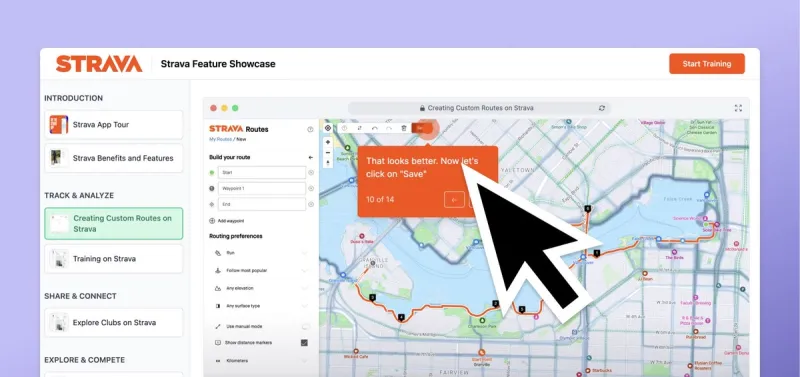Click the Add waypoint button
The image size is (800, 377).
pos(227,221)
